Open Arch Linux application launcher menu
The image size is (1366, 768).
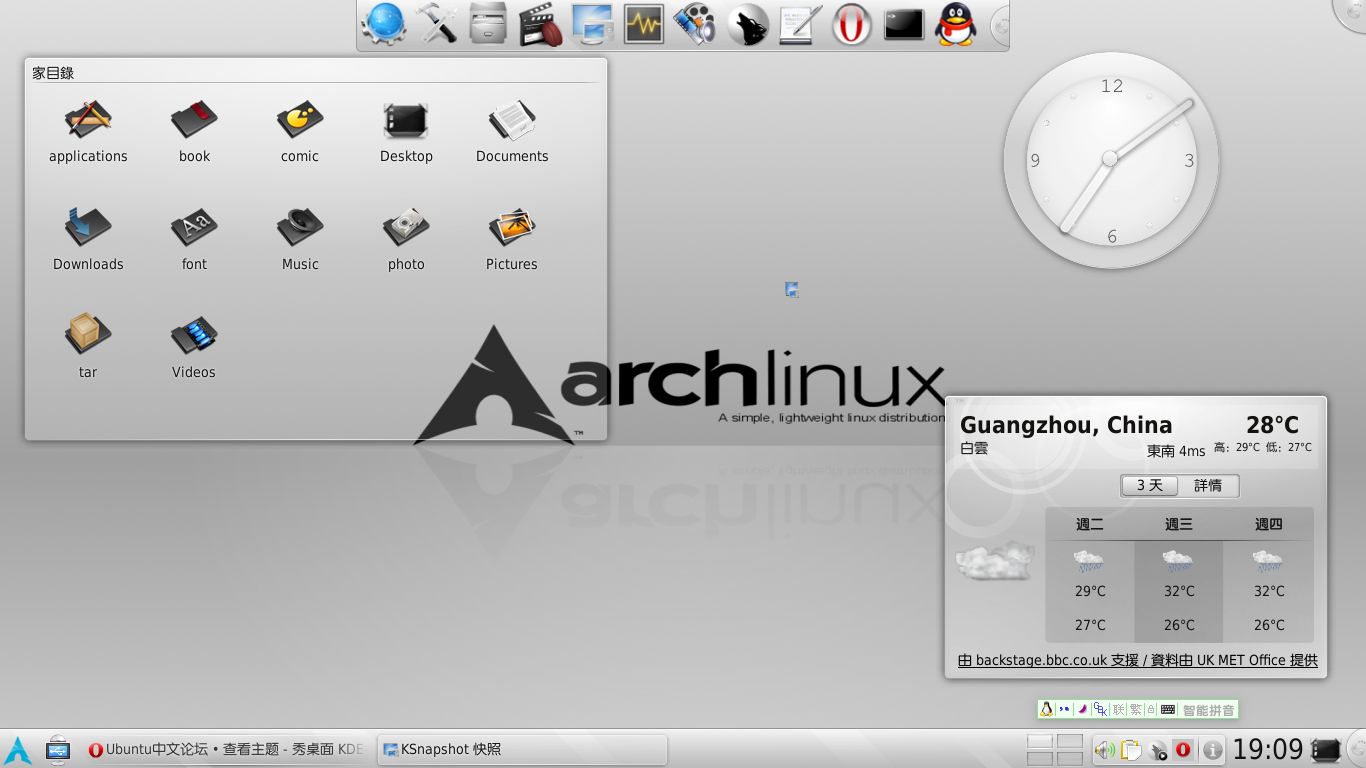click(x=17, y=750)
